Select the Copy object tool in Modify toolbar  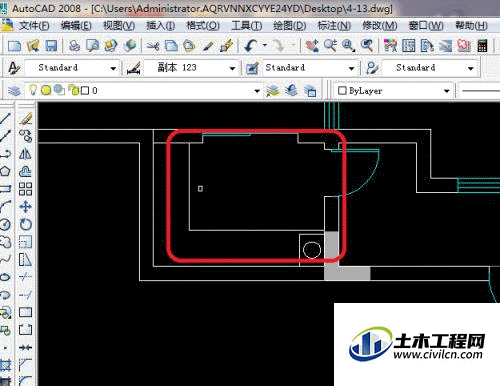(26, 136)
